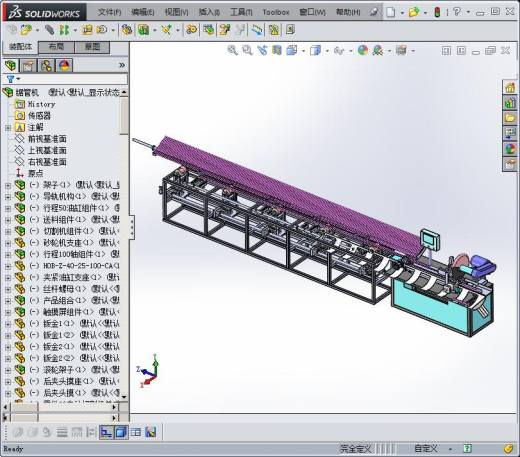Click the traffic light rebuild icon
This screenshot has height=457, width=520.
click(437, 12)
